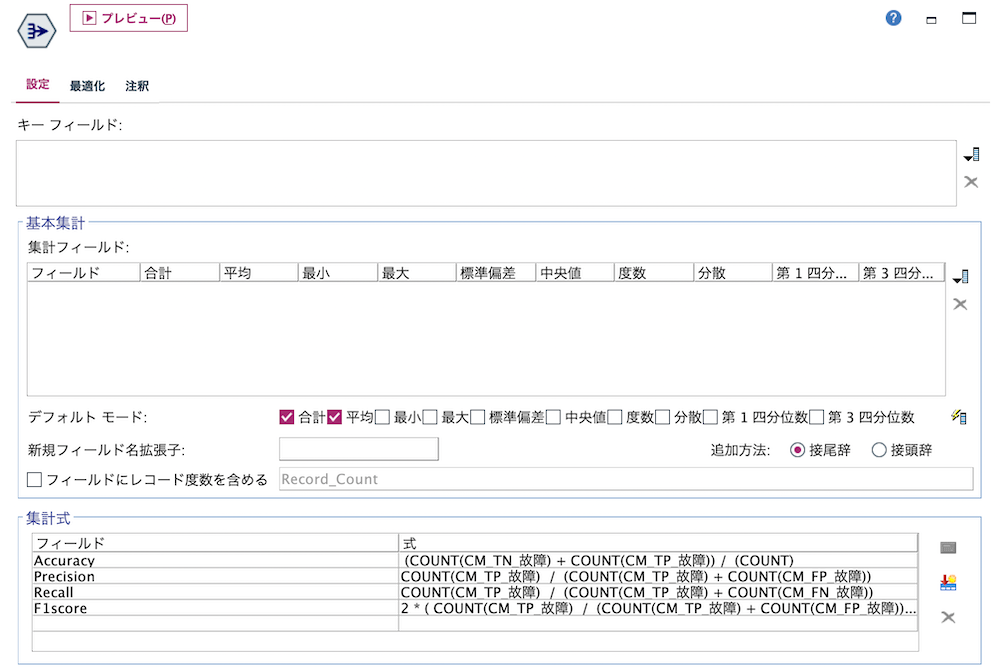The width and height of the screenshot is (1000, 670).
Task: Click the 新規フィールド名拡張子 input field
Action: (x=358, y=449)
